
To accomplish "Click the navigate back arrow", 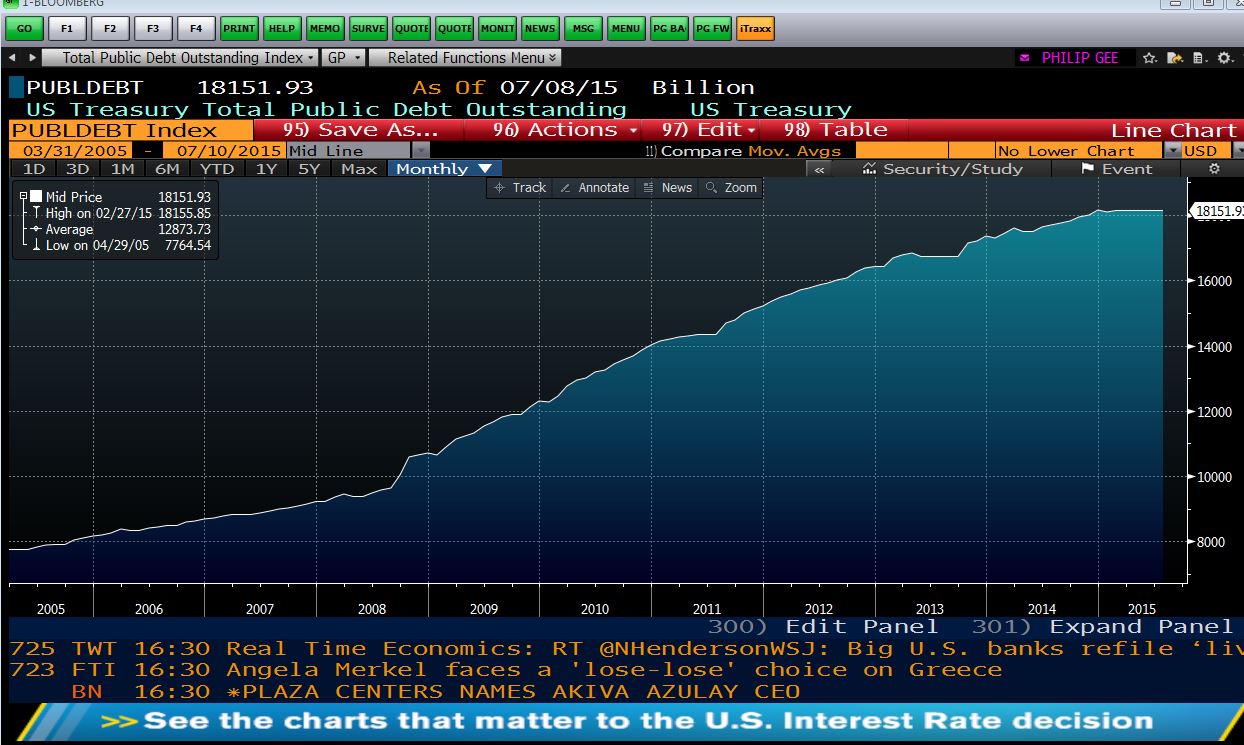I will coord(14,58).
